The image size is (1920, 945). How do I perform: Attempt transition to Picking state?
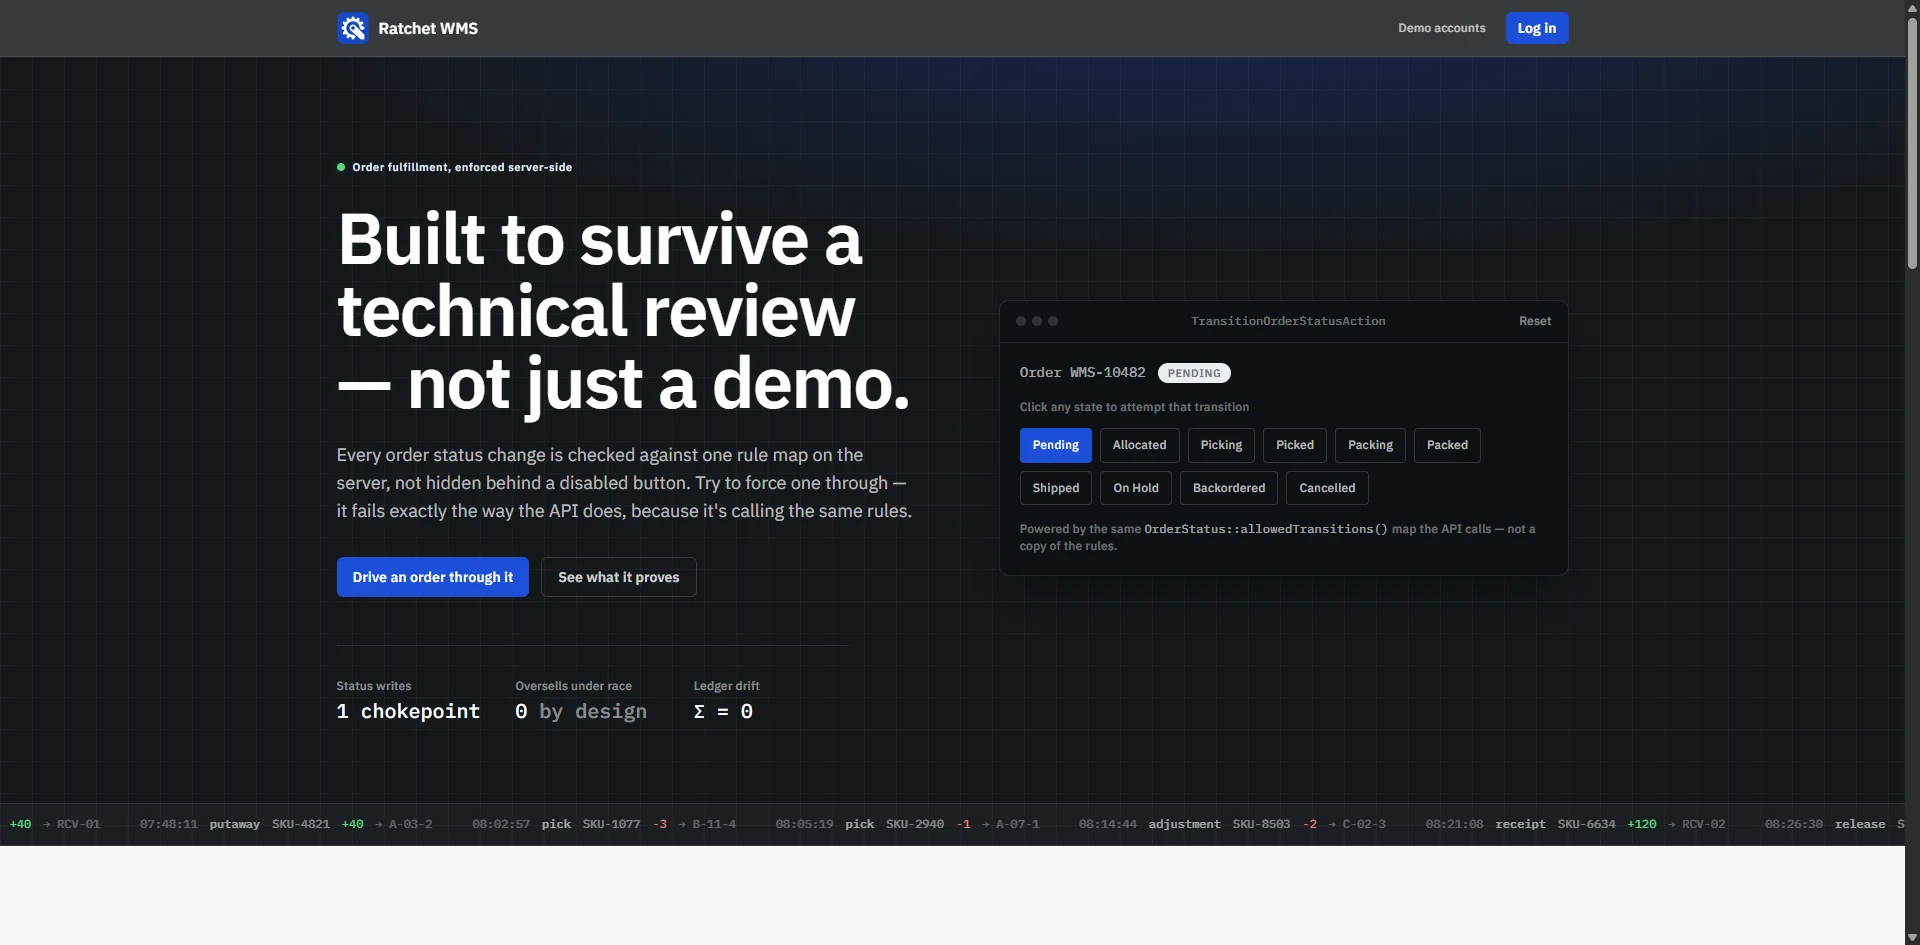[x=1221, y=445]
